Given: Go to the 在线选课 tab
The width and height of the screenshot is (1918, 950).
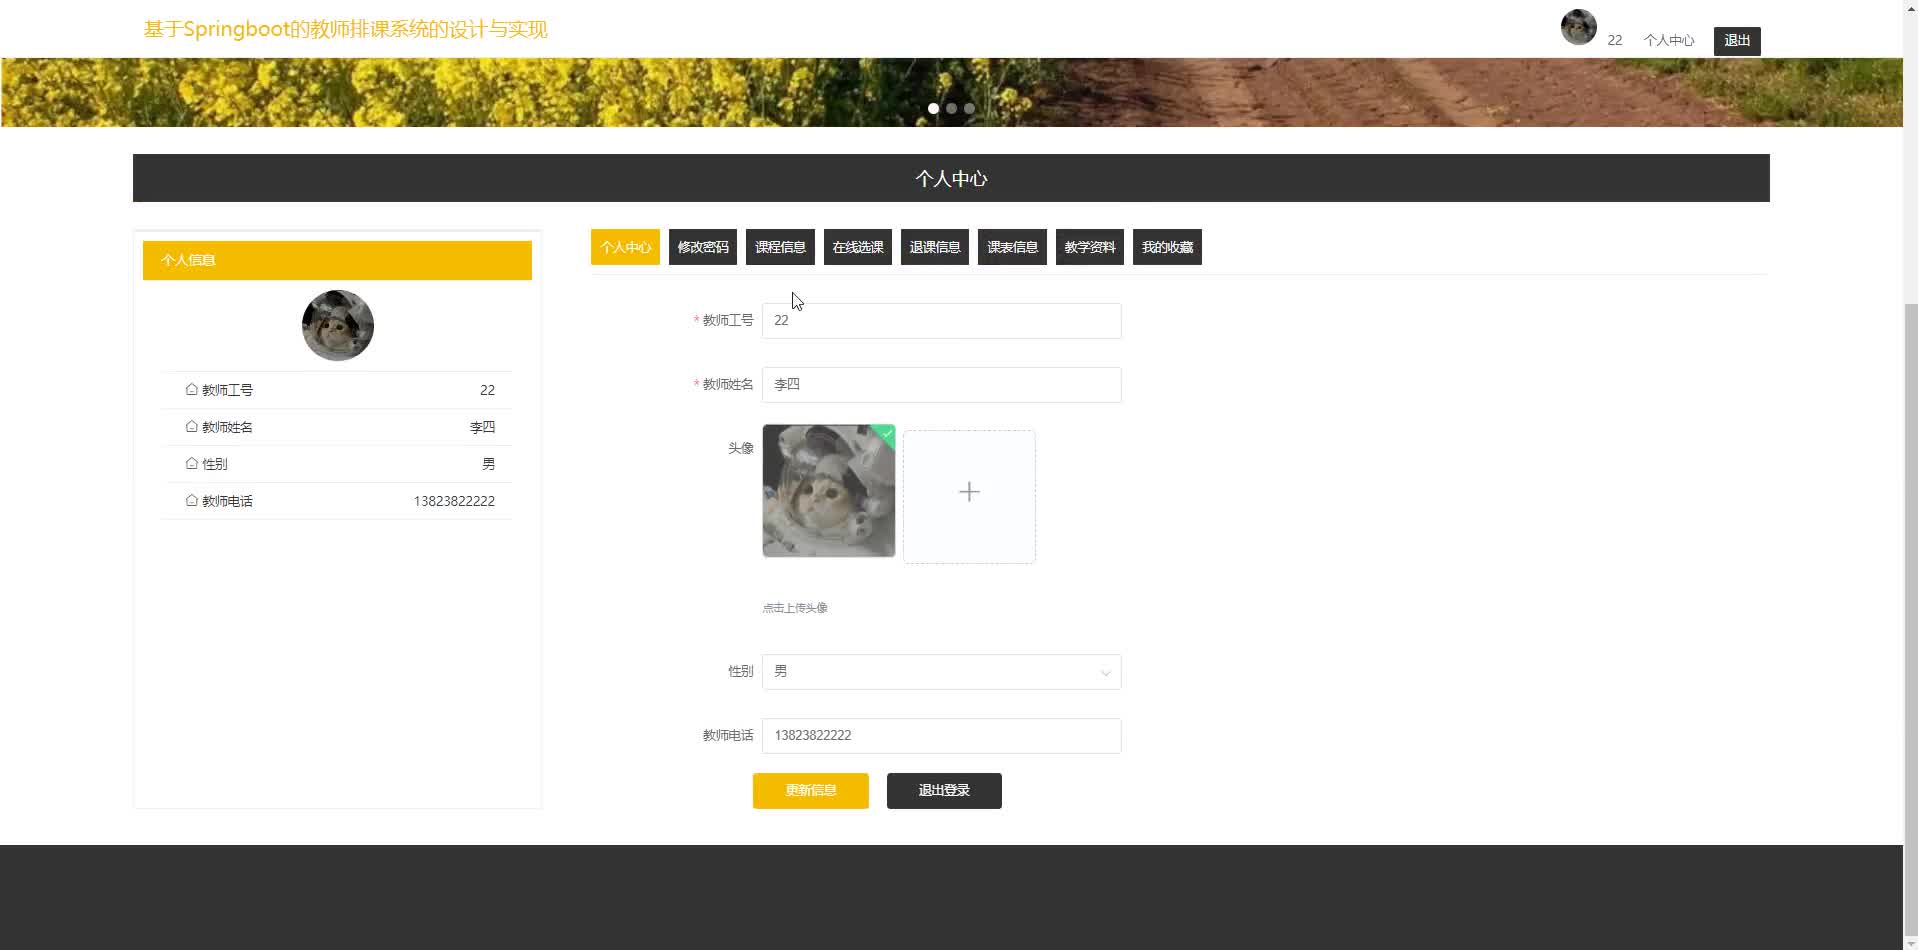Looking at the screenshot, I should tap(858, 247).
